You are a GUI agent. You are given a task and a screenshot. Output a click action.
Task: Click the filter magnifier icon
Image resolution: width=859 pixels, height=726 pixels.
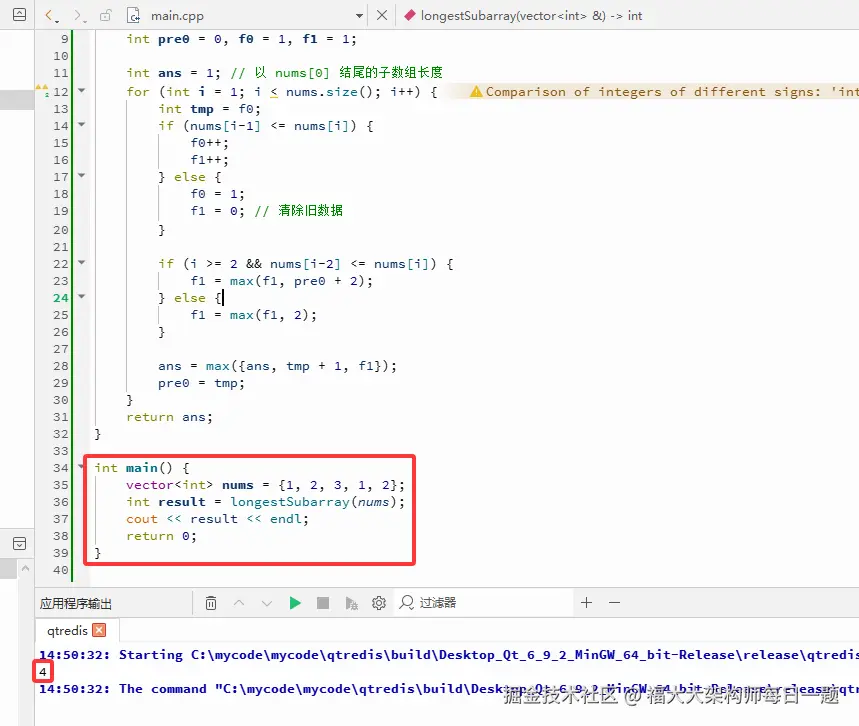click(x=406, y=603)
